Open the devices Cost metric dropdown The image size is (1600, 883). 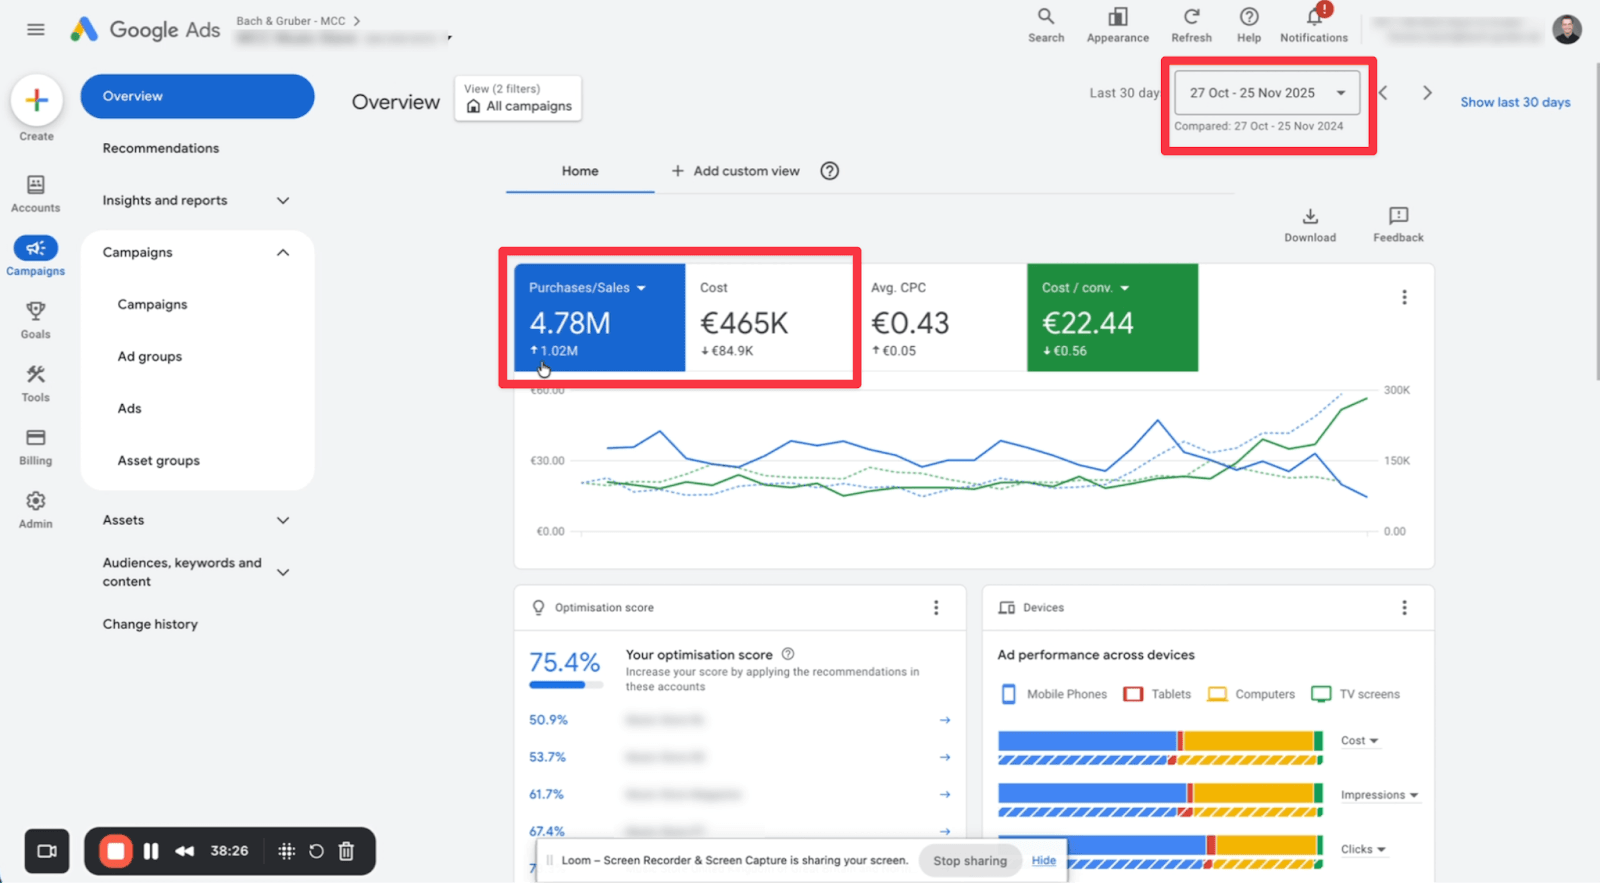click(x=1360, y=741)
